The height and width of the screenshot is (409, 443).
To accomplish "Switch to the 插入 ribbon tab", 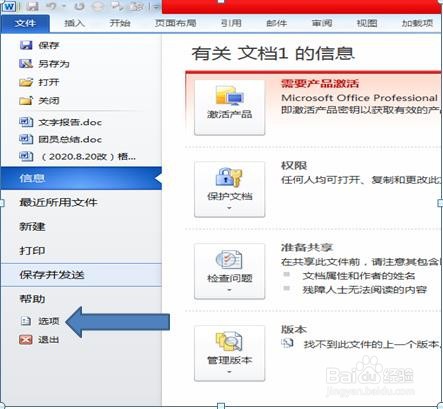I will (x=74, y=23).
